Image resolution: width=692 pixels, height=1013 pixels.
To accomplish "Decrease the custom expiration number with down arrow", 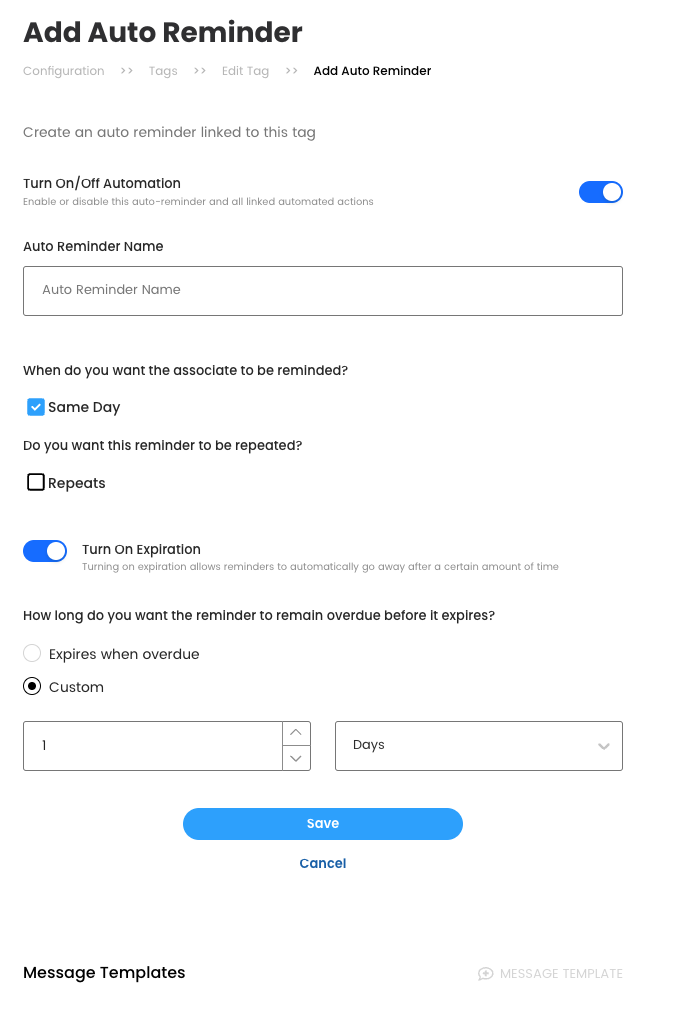I will click(x=295, y=758).
